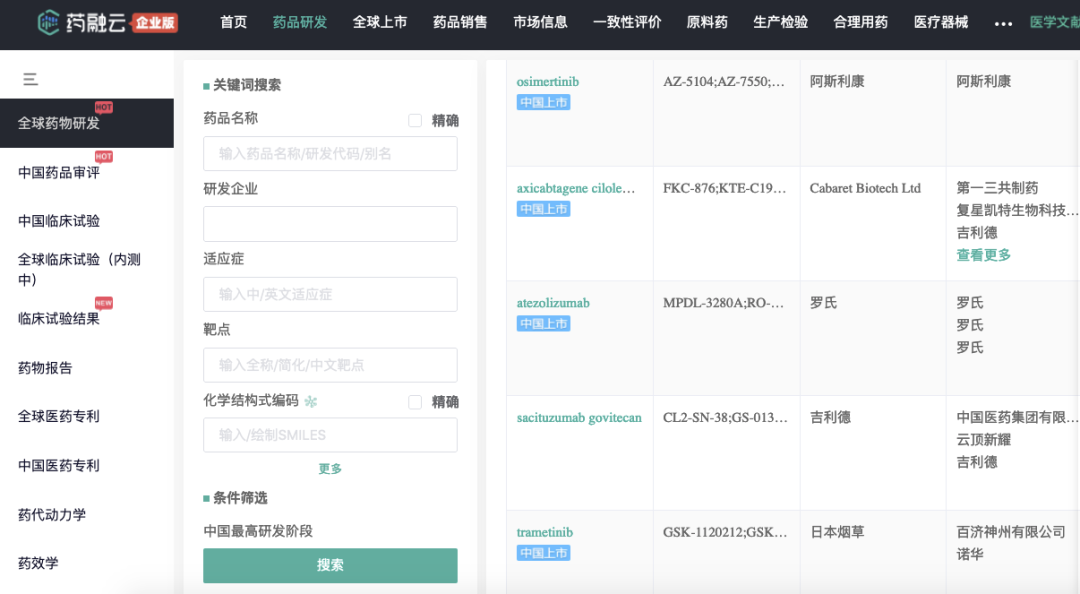Image resolution: width=1080 pixels, height=594 pixels.
Task: Enable 精确 checkbox for 药品名称
Action: pyautogui.click(x=415, y=121)
